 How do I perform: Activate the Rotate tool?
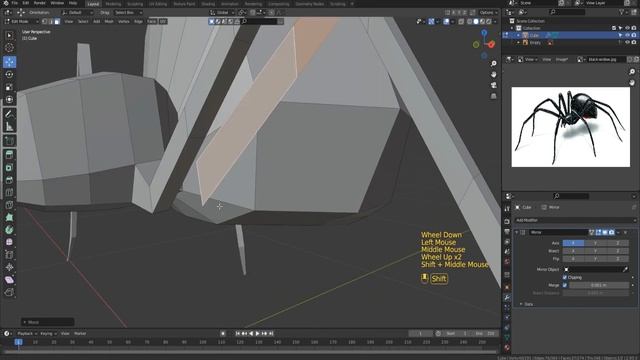(x=9, y=75)
